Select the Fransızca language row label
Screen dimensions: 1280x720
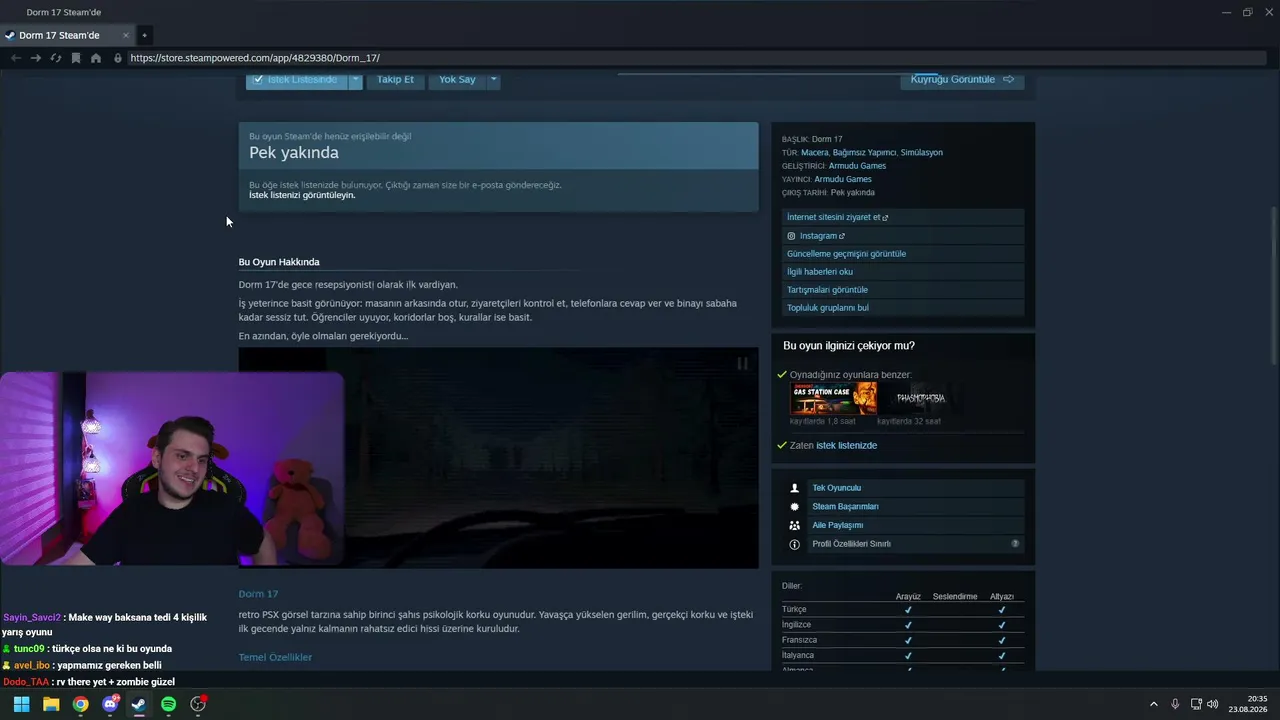tap(799, 640)
